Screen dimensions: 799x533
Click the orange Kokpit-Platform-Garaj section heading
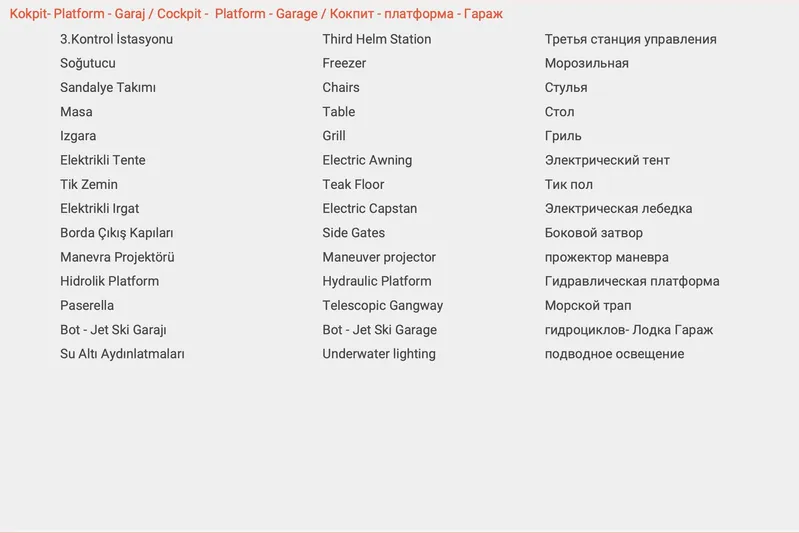point(256,14)
